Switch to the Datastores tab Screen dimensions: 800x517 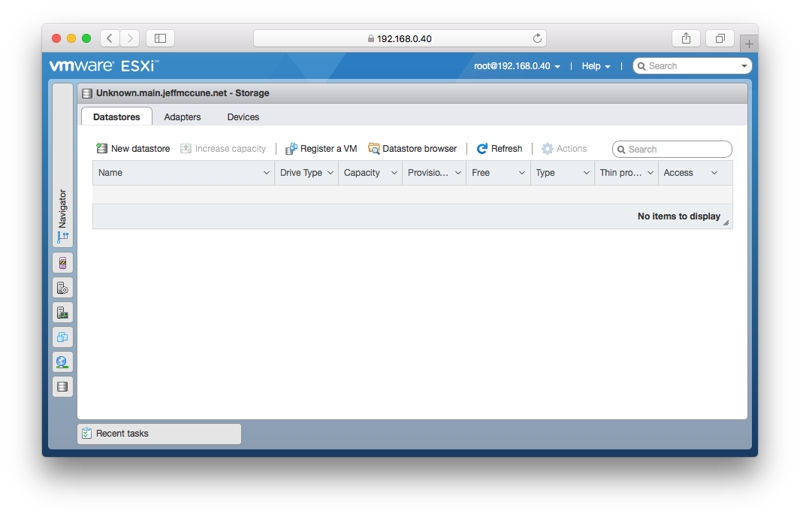(116, 117)
